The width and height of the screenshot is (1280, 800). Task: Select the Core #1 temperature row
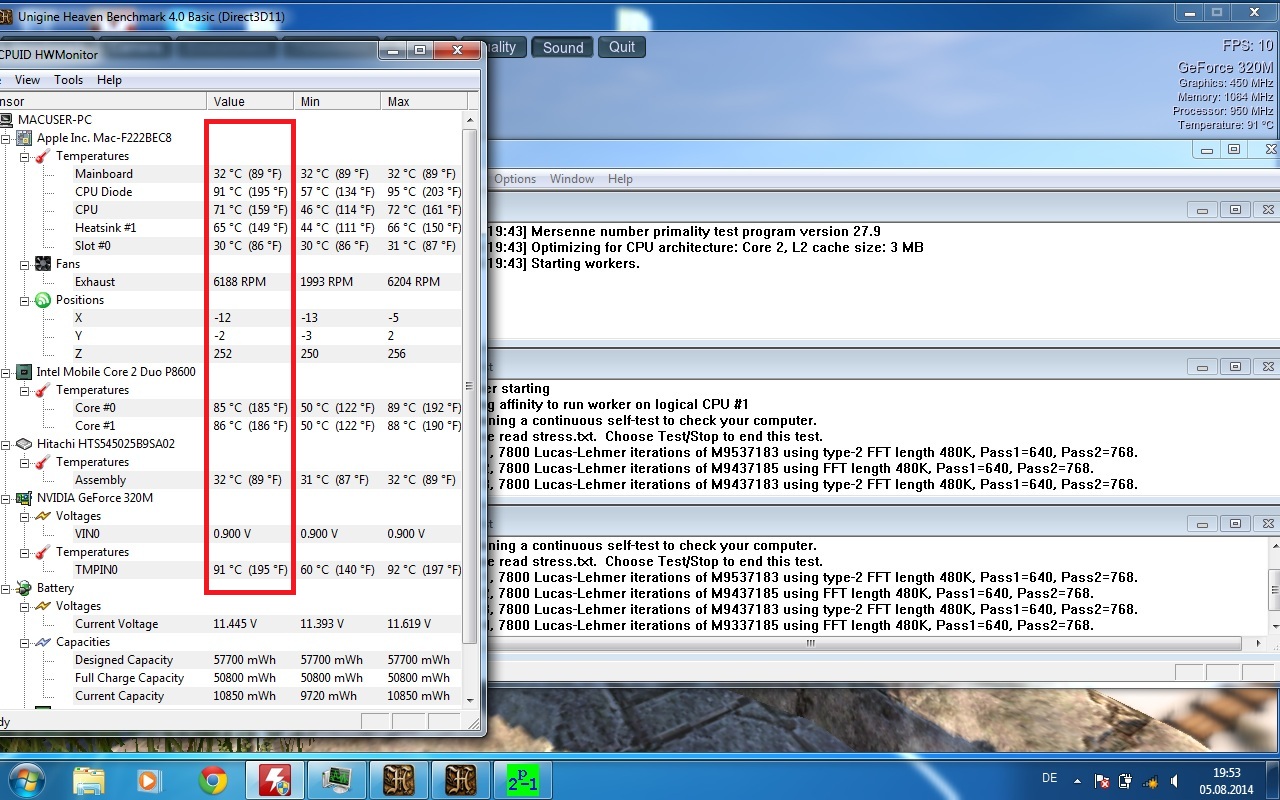coord(231,426)
